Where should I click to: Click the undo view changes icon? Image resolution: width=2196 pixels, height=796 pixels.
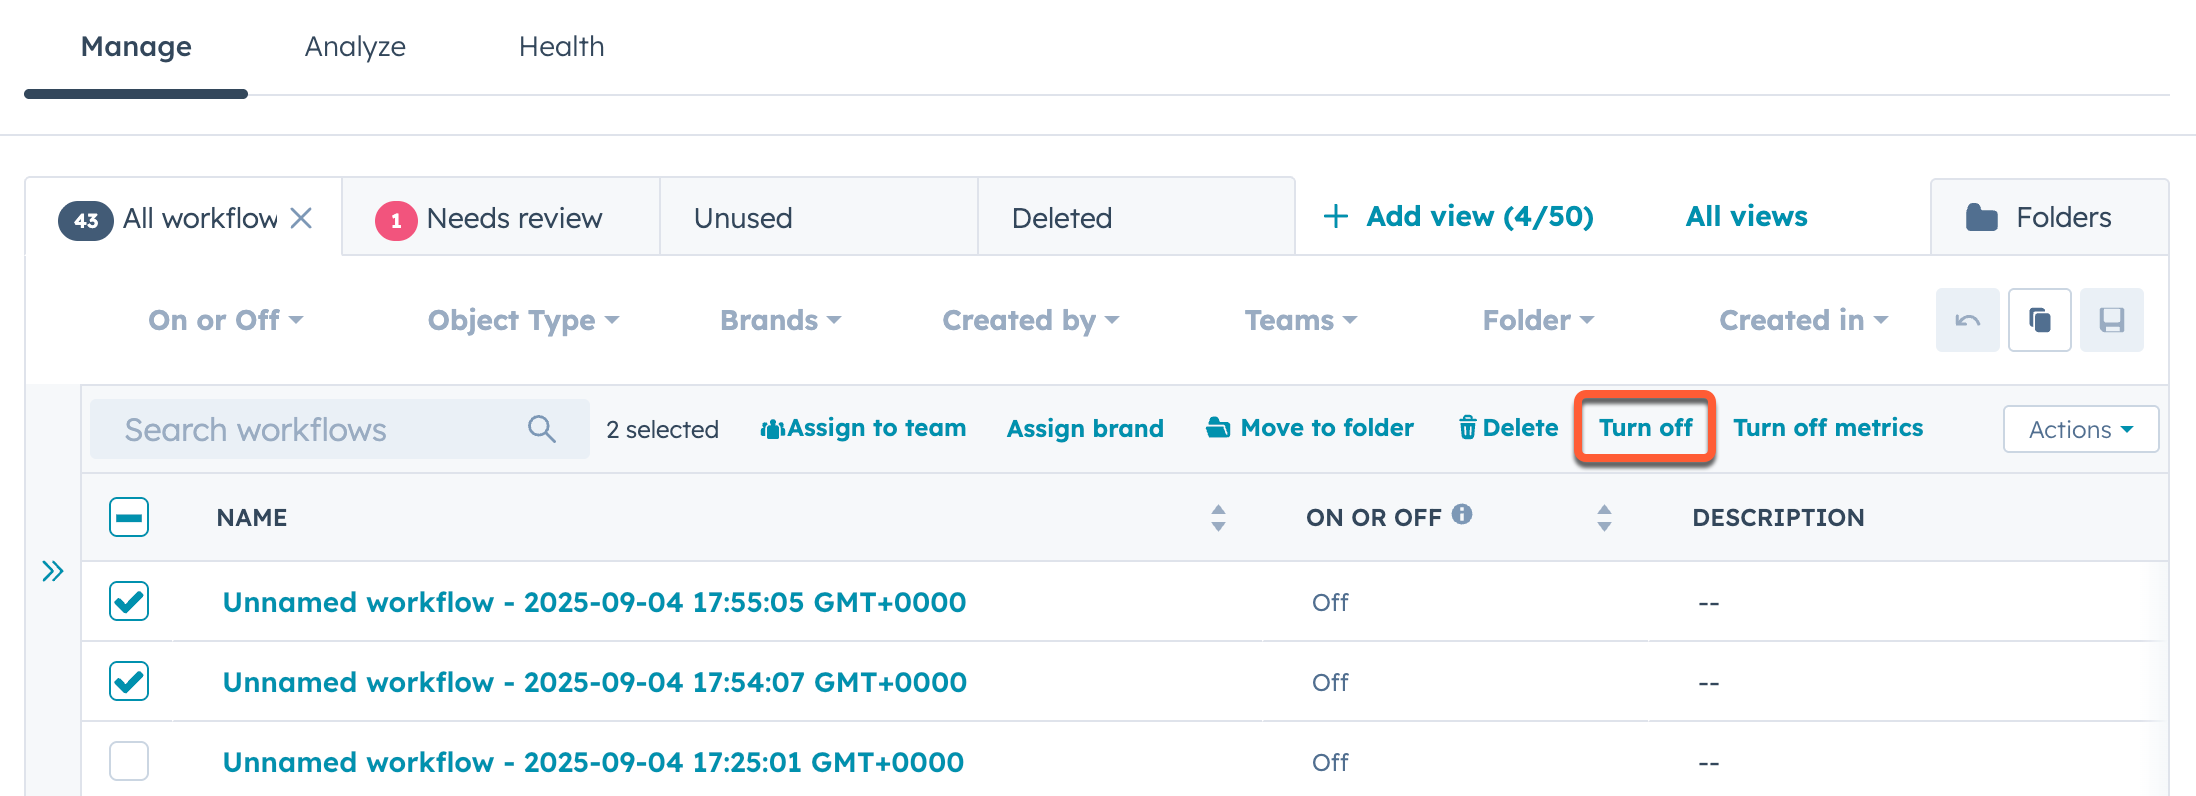pyautogui.click(x=1967, y=320)
